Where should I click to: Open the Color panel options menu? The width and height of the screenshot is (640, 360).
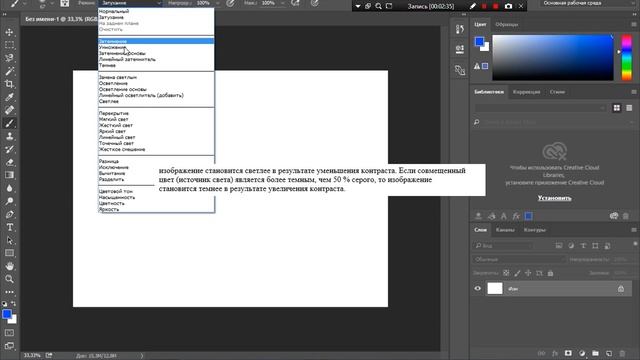pyautogui.click(x=634, y=24)
